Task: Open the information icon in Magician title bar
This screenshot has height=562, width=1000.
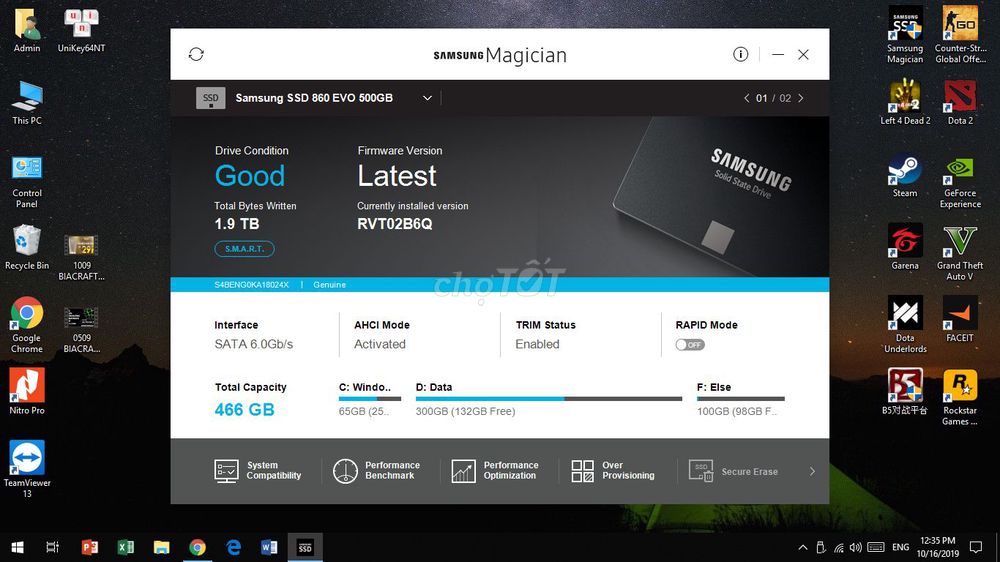Action: 740,54
